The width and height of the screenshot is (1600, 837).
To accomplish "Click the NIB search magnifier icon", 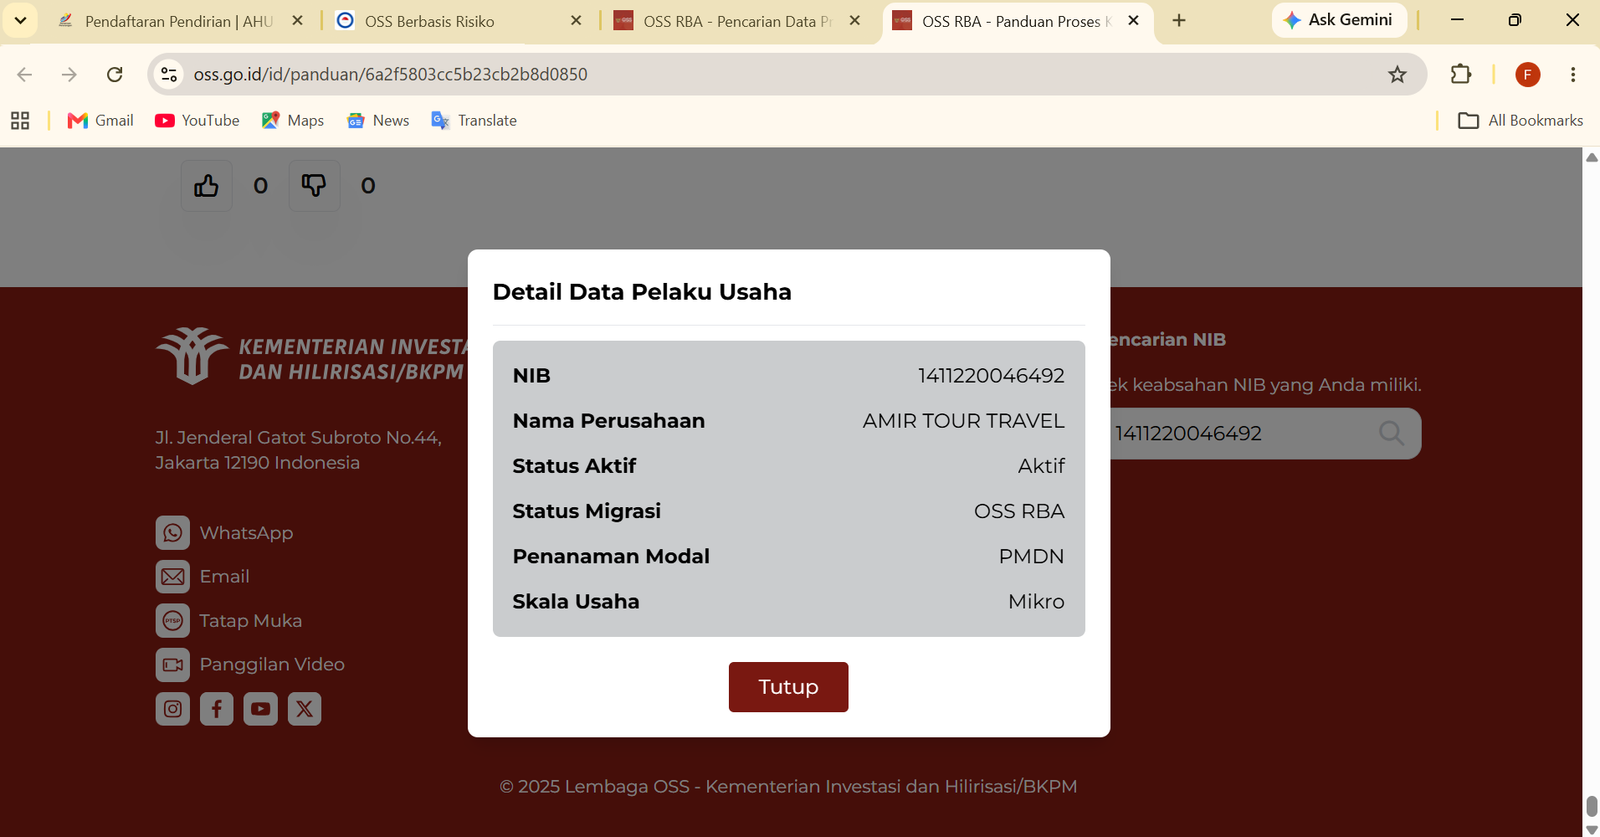I will [x=1391, y=433].
